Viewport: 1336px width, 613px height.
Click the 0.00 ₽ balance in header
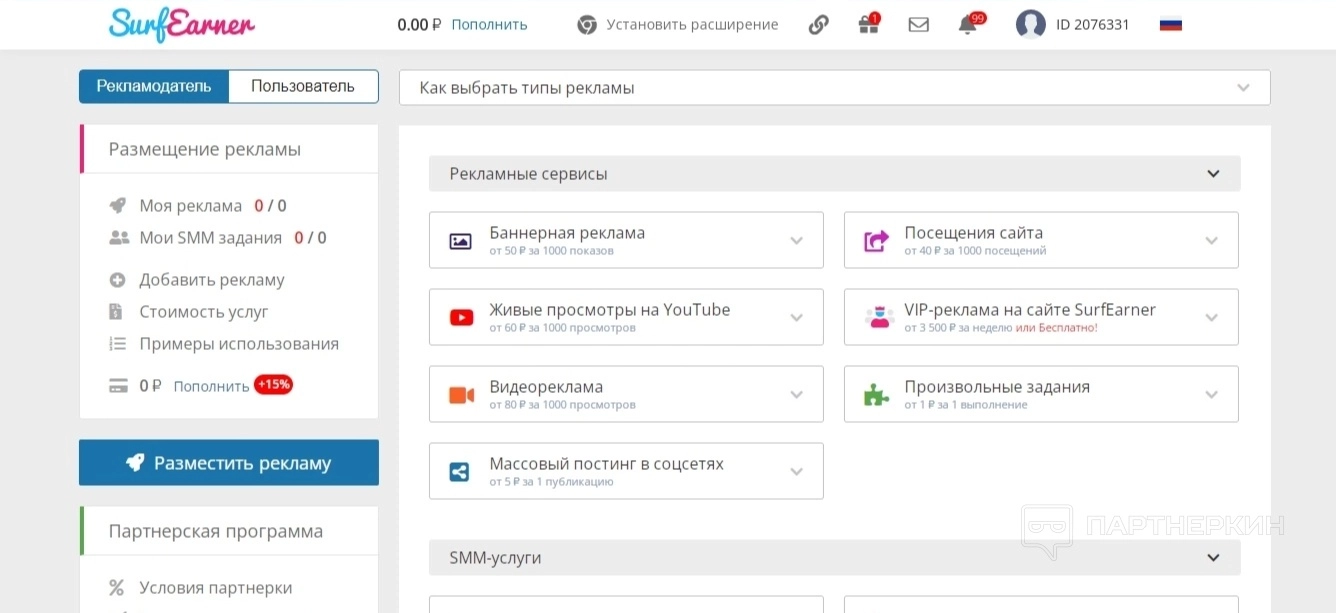click(419, 25)
